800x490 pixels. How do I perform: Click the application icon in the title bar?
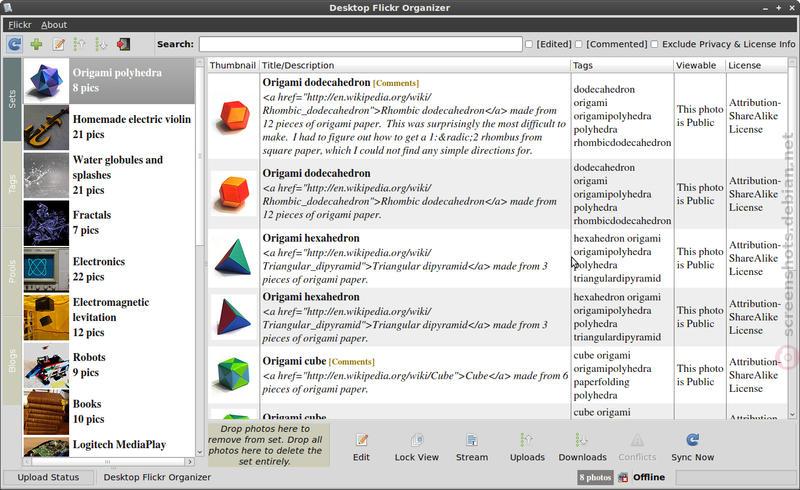pyautogui.click(x=7, y=7)
